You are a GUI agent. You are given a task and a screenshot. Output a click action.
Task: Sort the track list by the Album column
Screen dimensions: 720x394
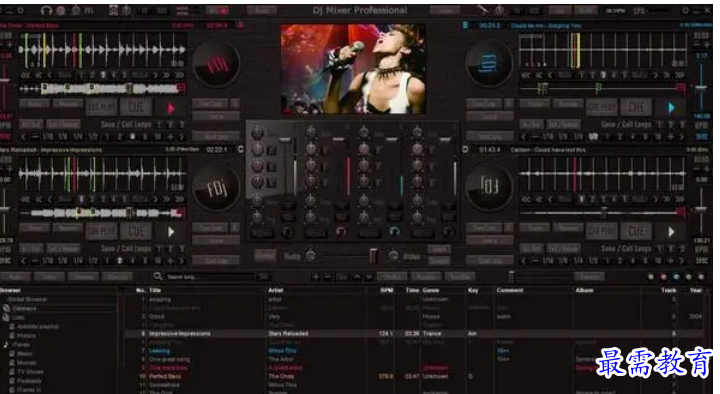584,290
